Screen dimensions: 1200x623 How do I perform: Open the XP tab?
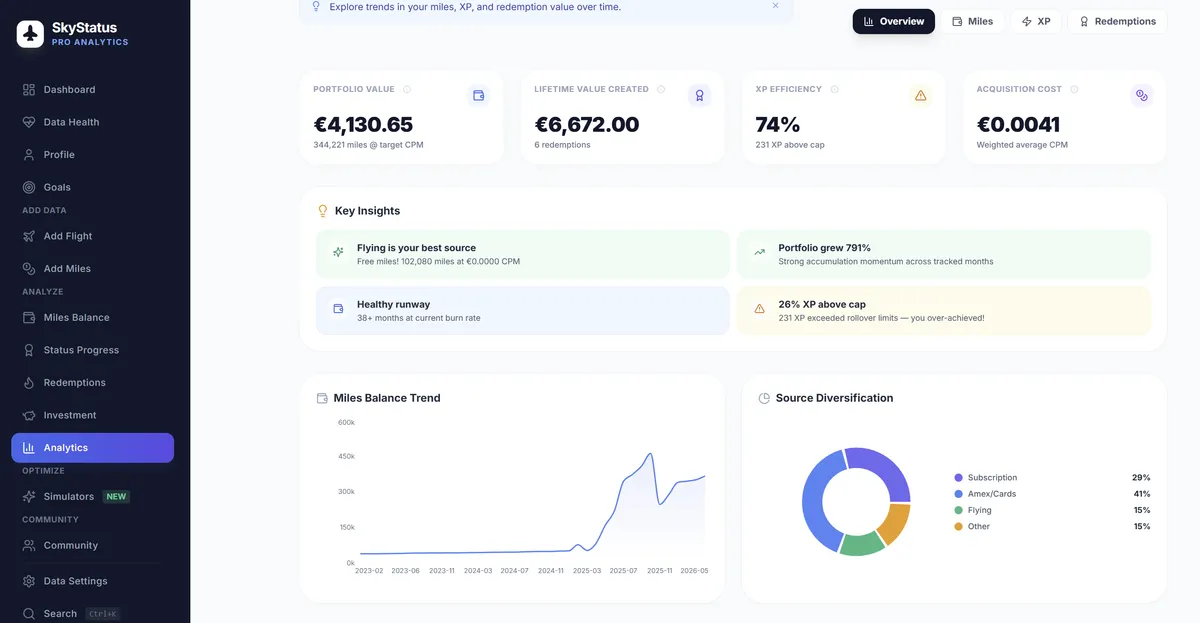click(x=1036, y=20)
